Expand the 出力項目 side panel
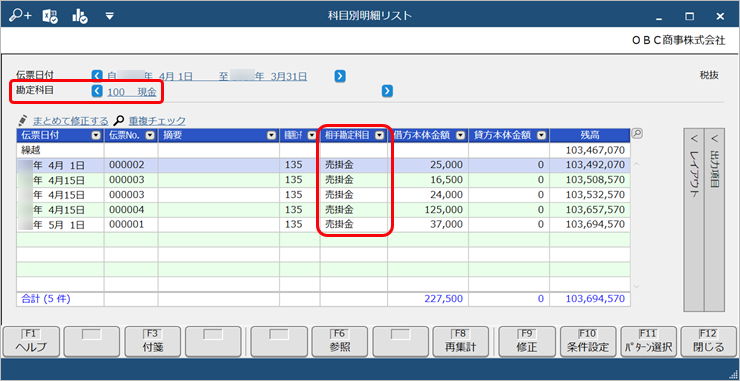The width and height of the screenshot is (740, 381). pyautogui.click(x=715, y=219)
